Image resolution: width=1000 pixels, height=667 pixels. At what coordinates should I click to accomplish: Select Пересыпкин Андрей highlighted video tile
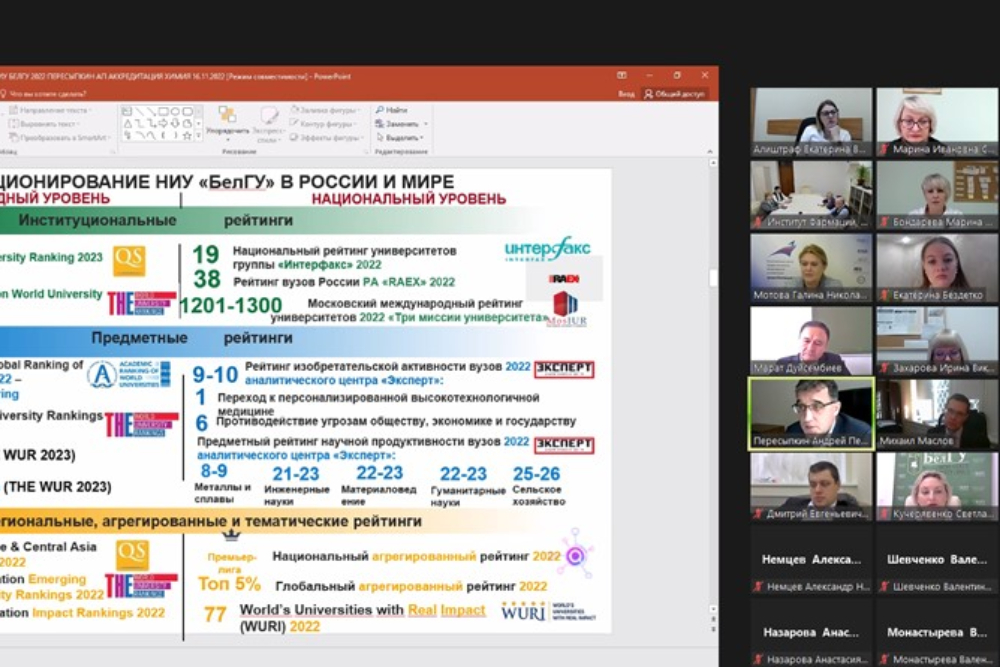pos(811,413)
